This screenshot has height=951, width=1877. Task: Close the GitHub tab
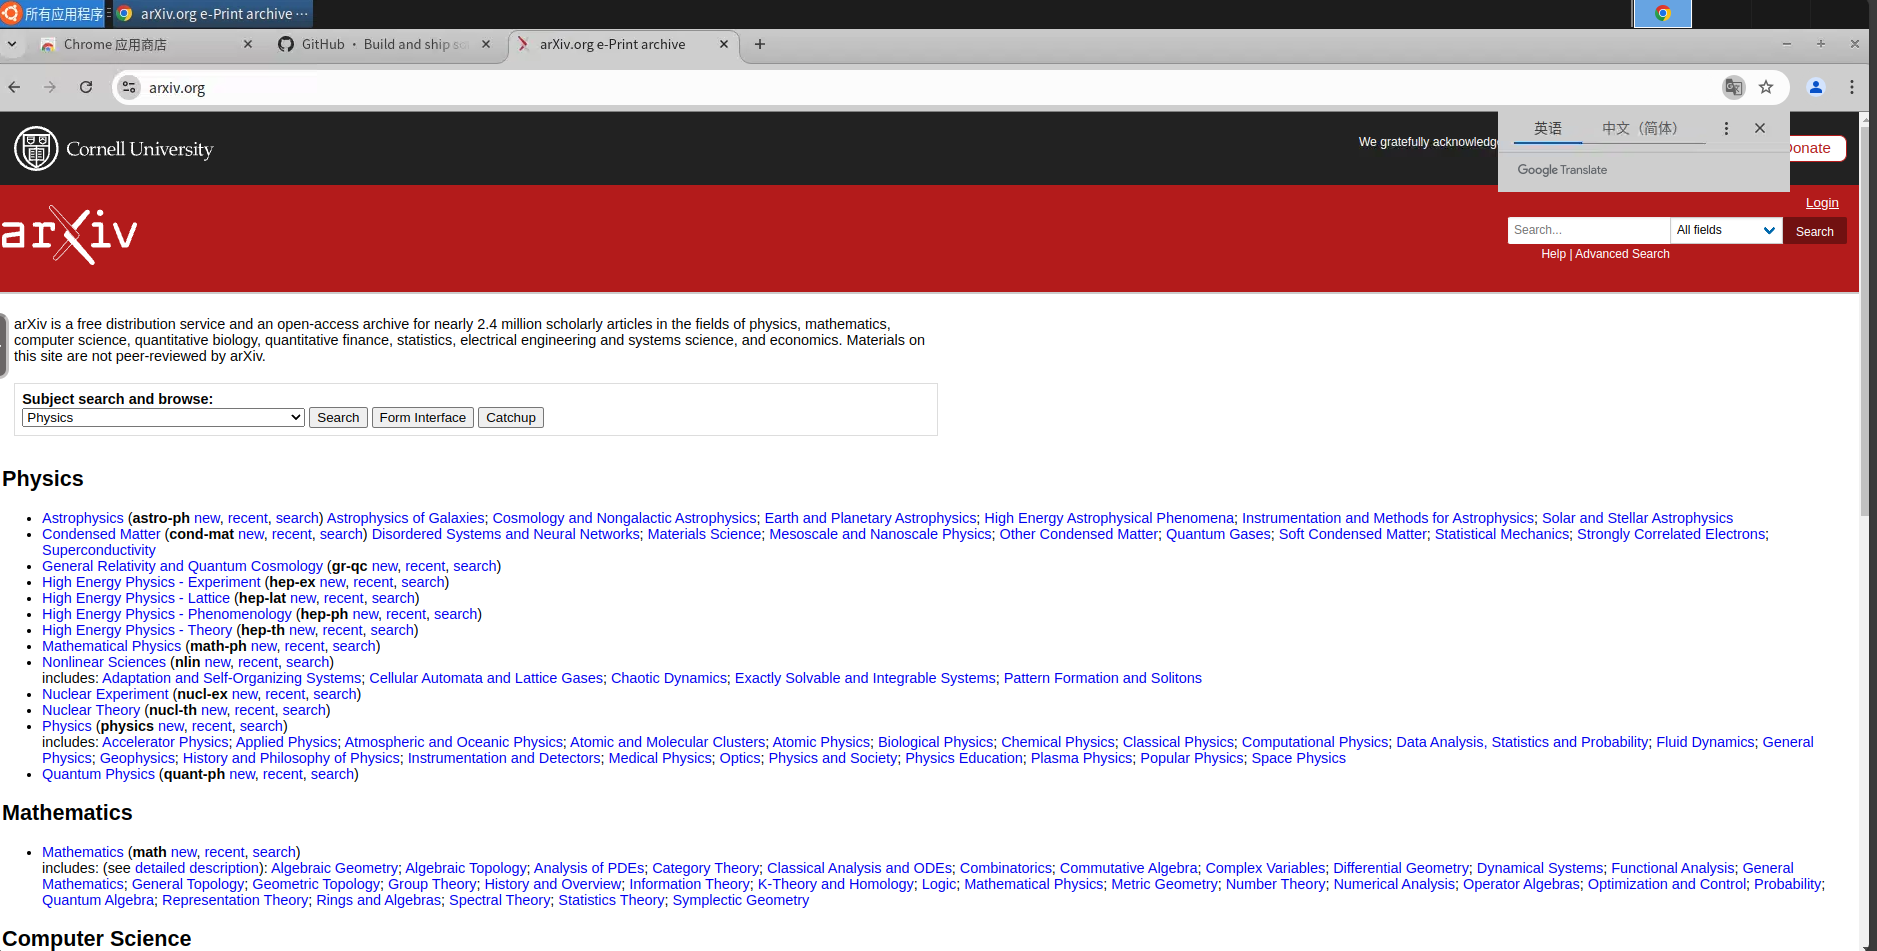point(486,44)
